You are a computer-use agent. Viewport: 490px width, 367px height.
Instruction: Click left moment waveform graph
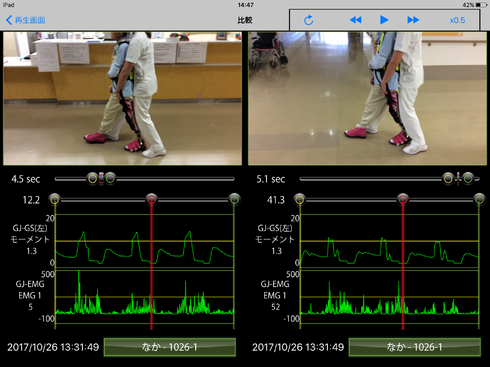[145, 241]
